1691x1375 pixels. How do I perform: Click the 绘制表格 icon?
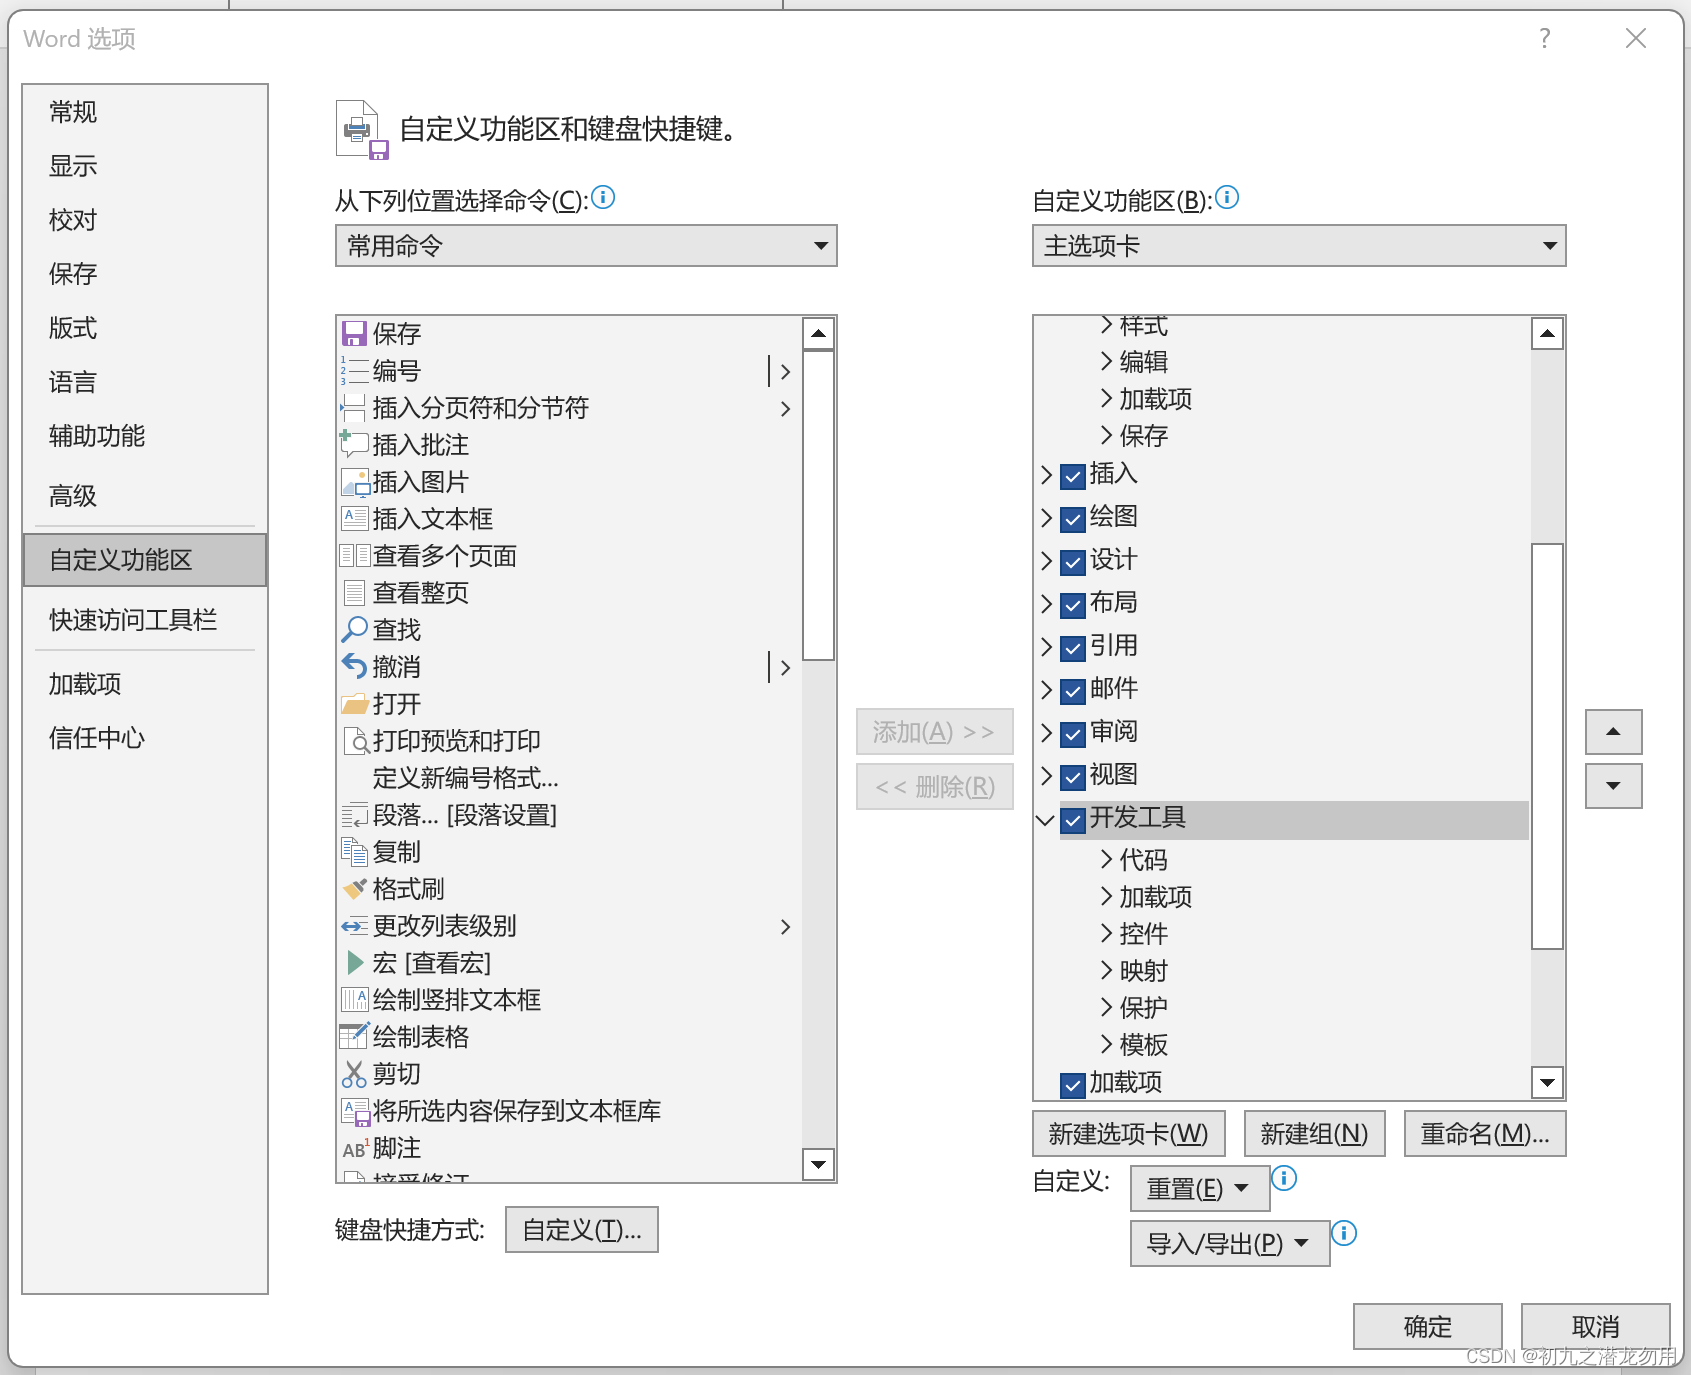pos(354,1036)
